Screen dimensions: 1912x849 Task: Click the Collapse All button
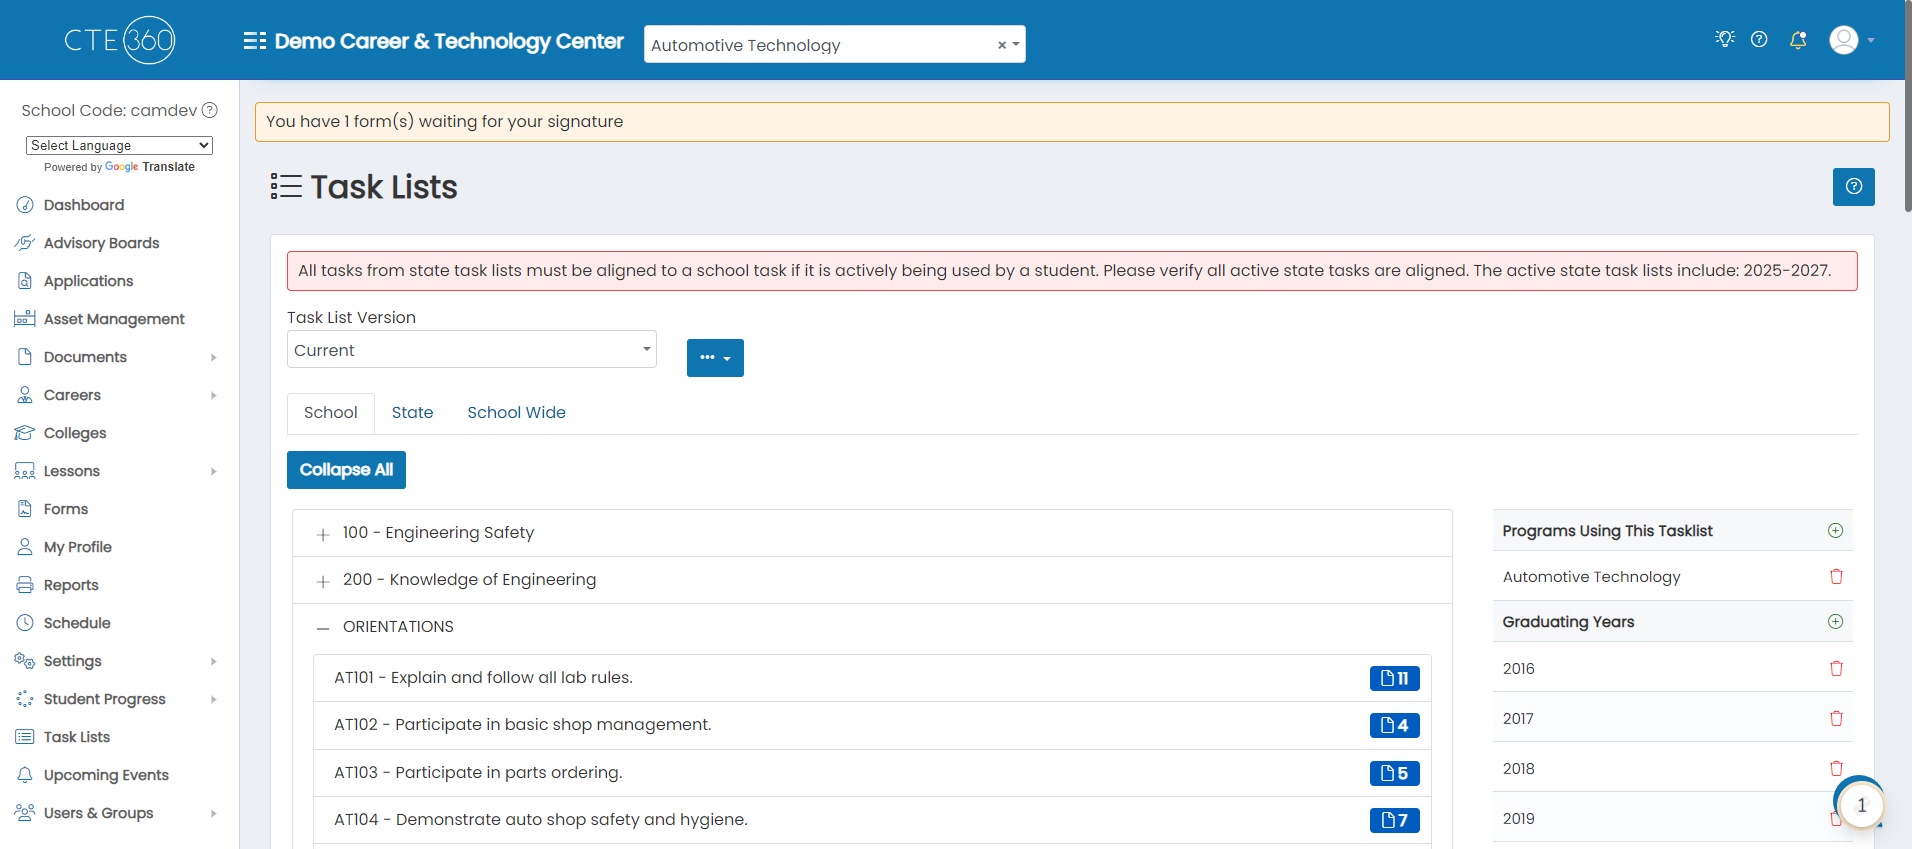pyautogui.click(x=346, y=470)
